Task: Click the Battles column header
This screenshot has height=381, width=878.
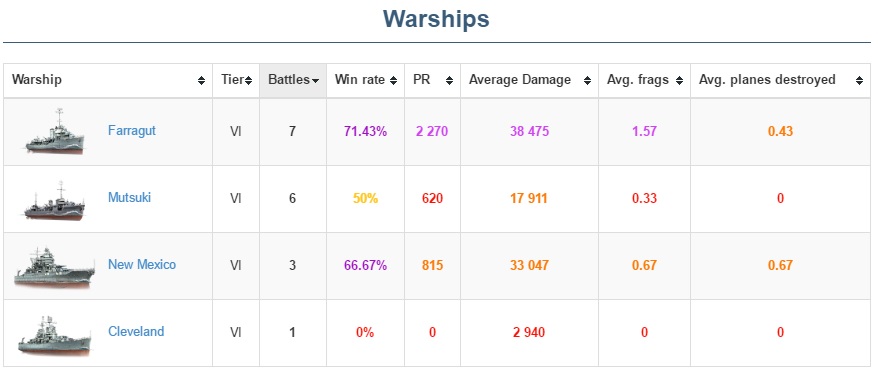Action: pyautogui.click(x=293, y=81)
